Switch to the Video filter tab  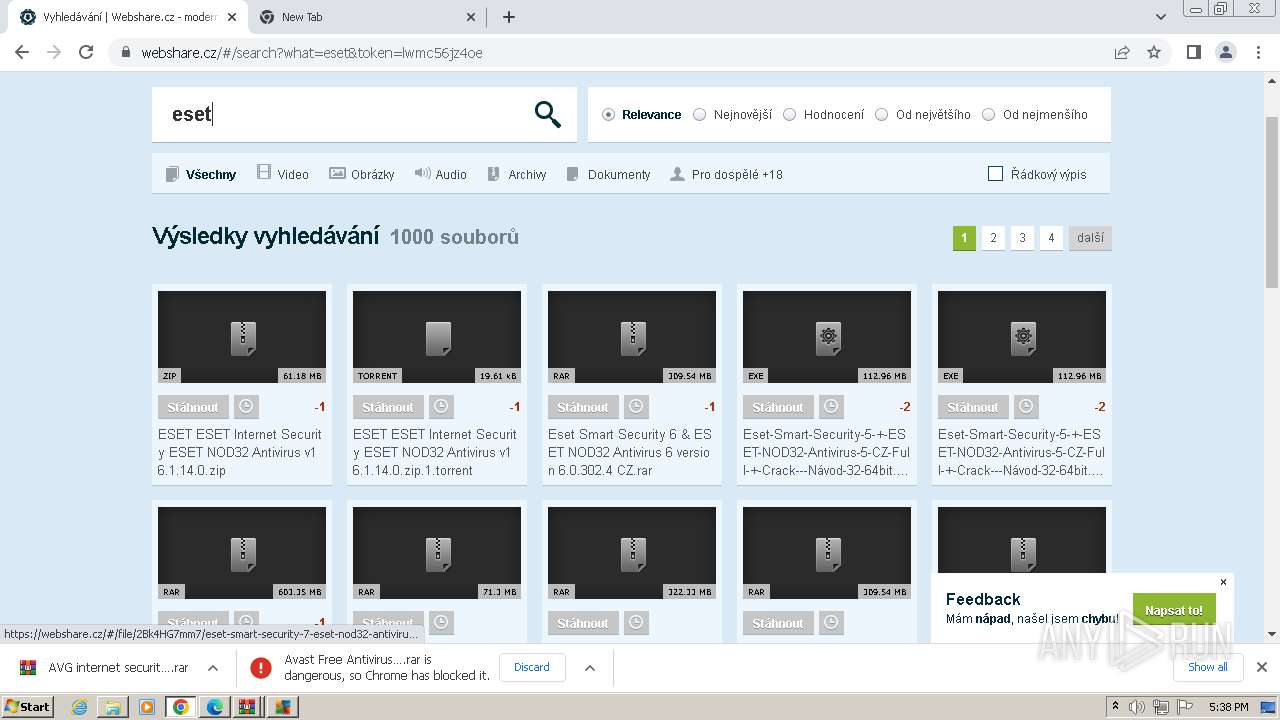coord(283,174)
